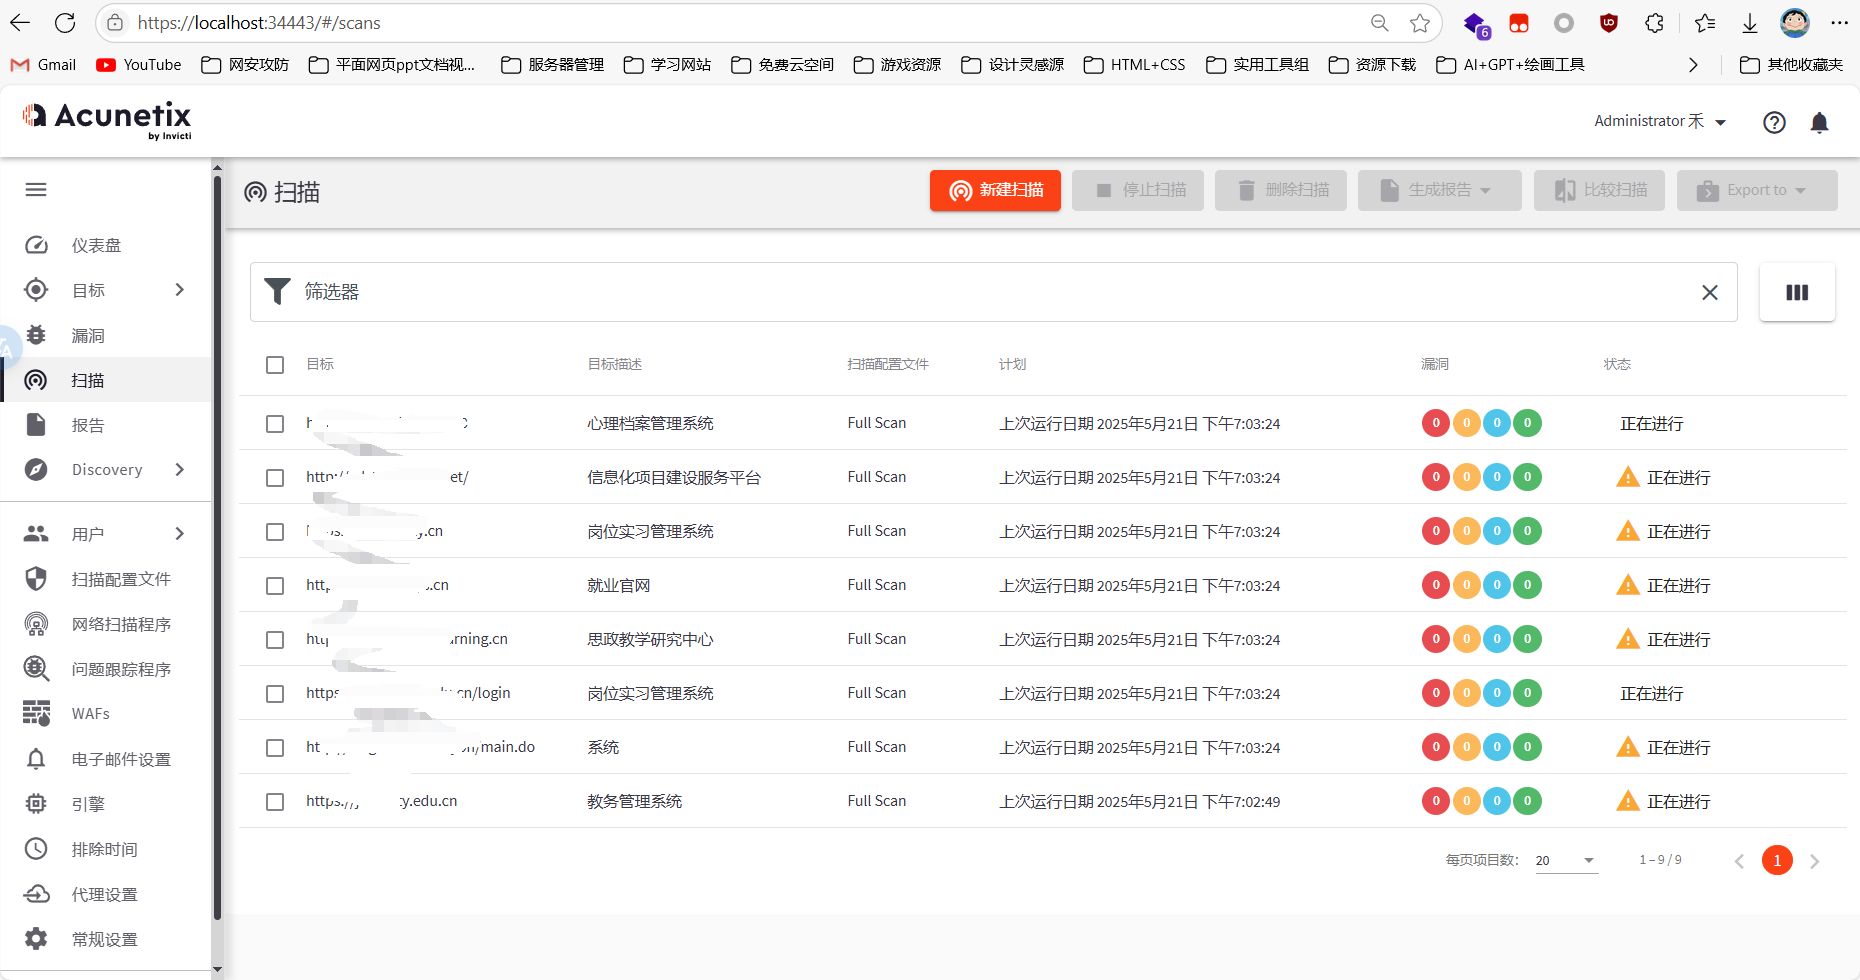
Task: Open the 每页项目数 20 dropdown
Action: point(1567,860)
